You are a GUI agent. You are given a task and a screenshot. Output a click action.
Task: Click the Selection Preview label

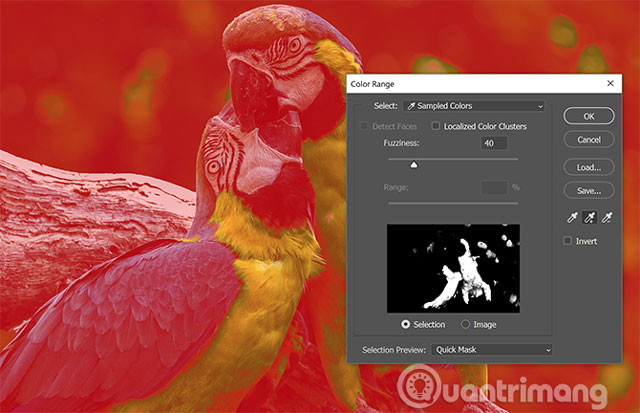[394, 350]
